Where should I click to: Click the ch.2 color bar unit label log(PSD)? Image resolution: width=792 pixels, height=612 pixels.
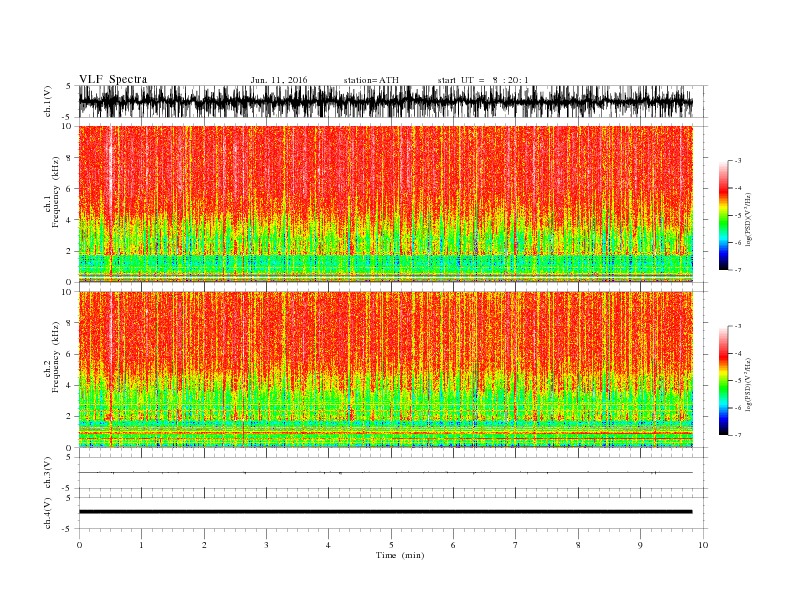748,384
